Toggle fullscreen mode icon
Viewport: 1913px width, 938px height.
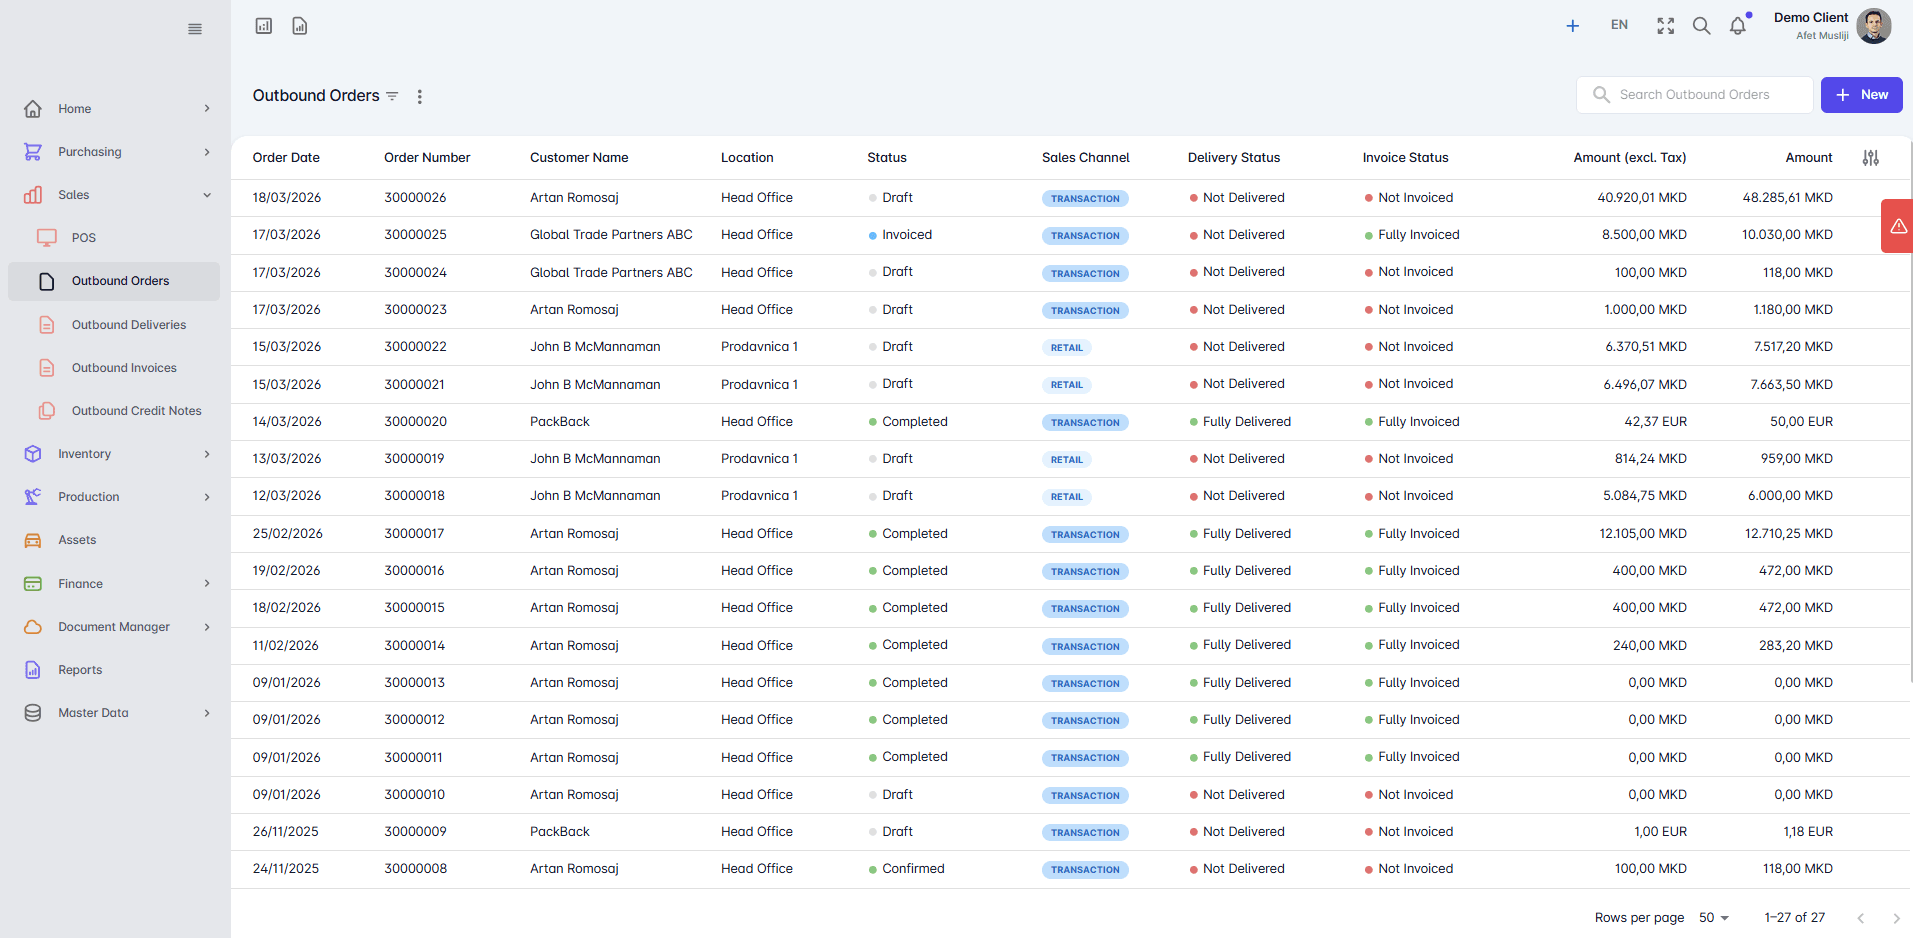[x=1666, y=26]
